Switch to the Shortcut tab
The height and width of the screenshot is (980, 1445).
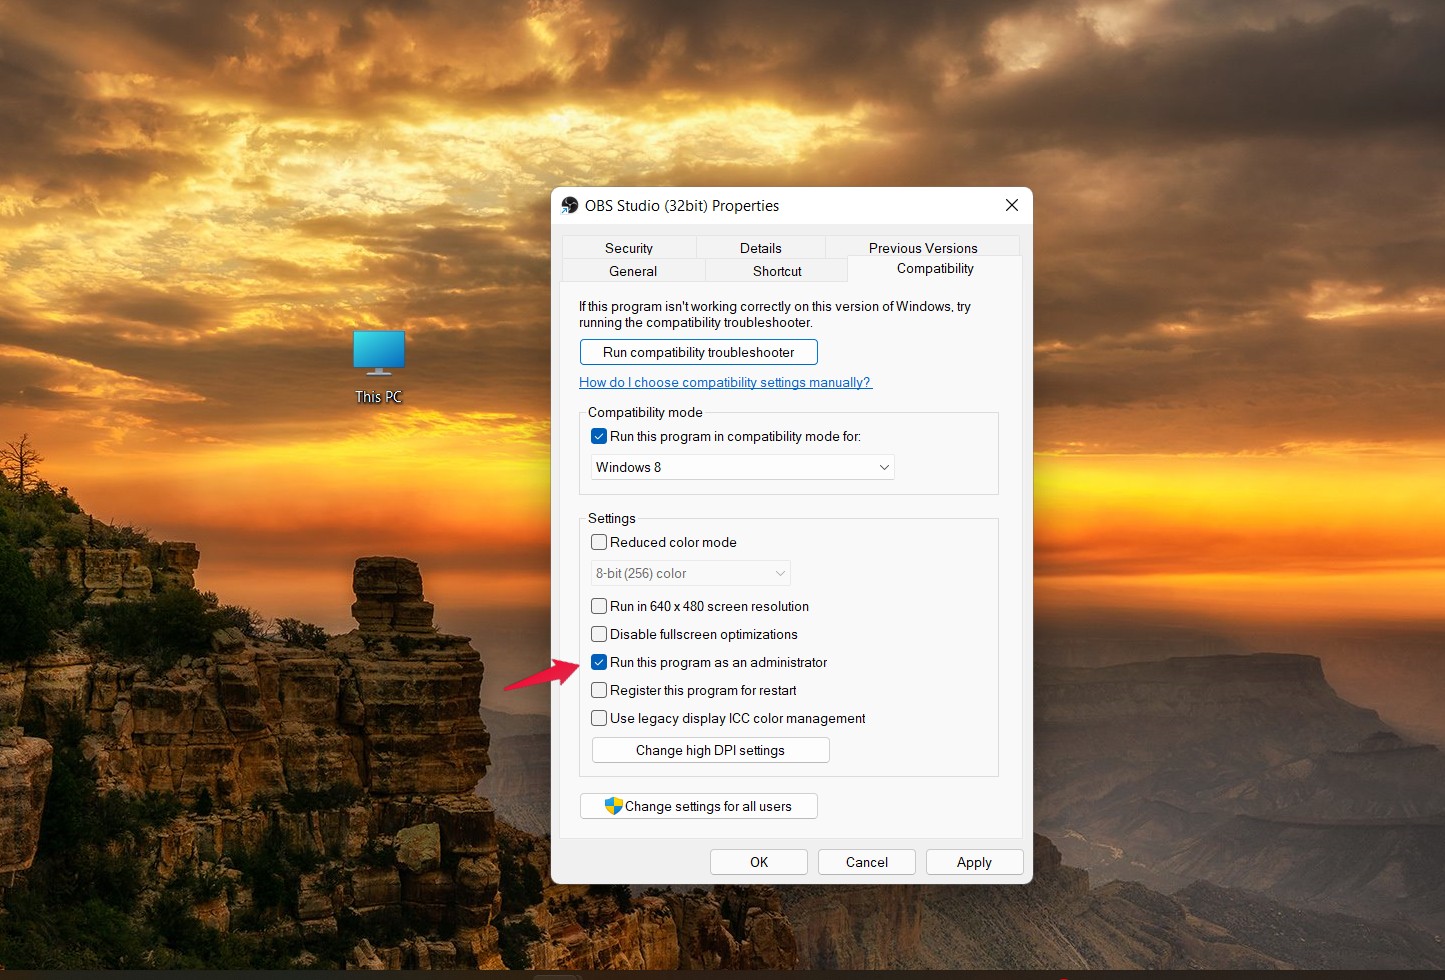(x=777, y=271)
